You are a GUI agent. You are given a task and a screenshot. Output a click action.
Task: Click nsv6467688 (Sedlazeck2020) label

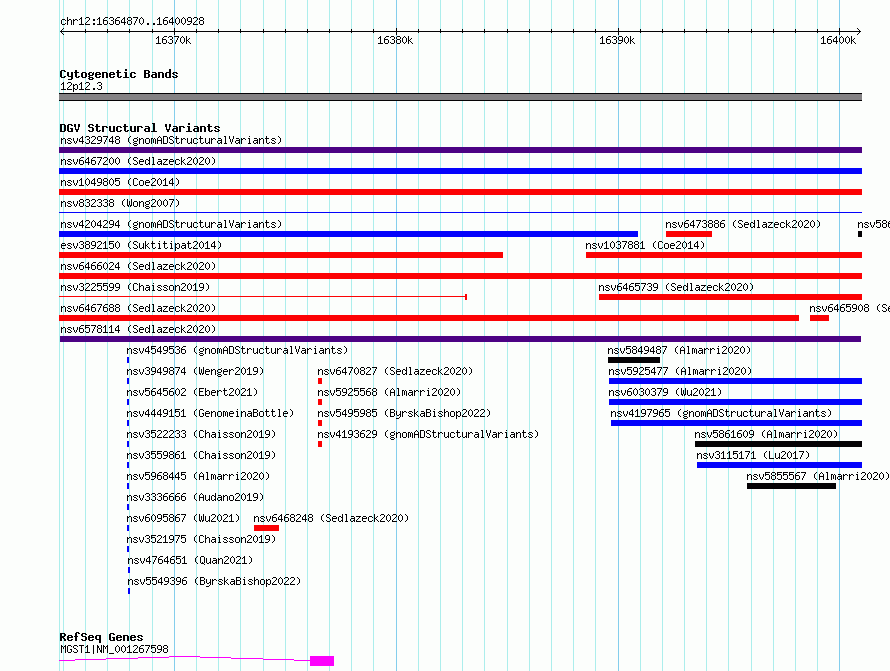(x=138, y=308)
